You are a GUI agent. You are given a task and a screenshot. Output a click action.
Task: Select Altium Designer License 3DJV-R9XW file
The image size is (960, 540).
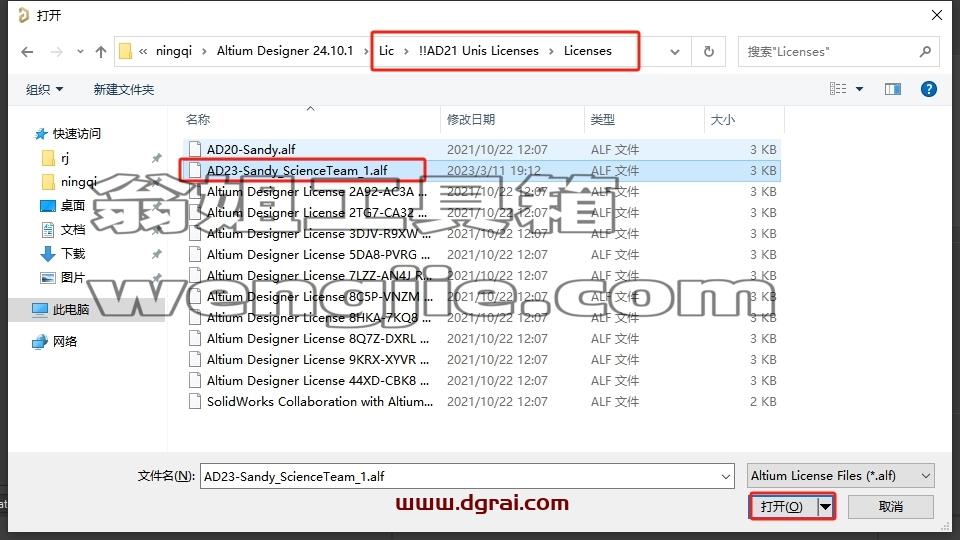(481, 234)
